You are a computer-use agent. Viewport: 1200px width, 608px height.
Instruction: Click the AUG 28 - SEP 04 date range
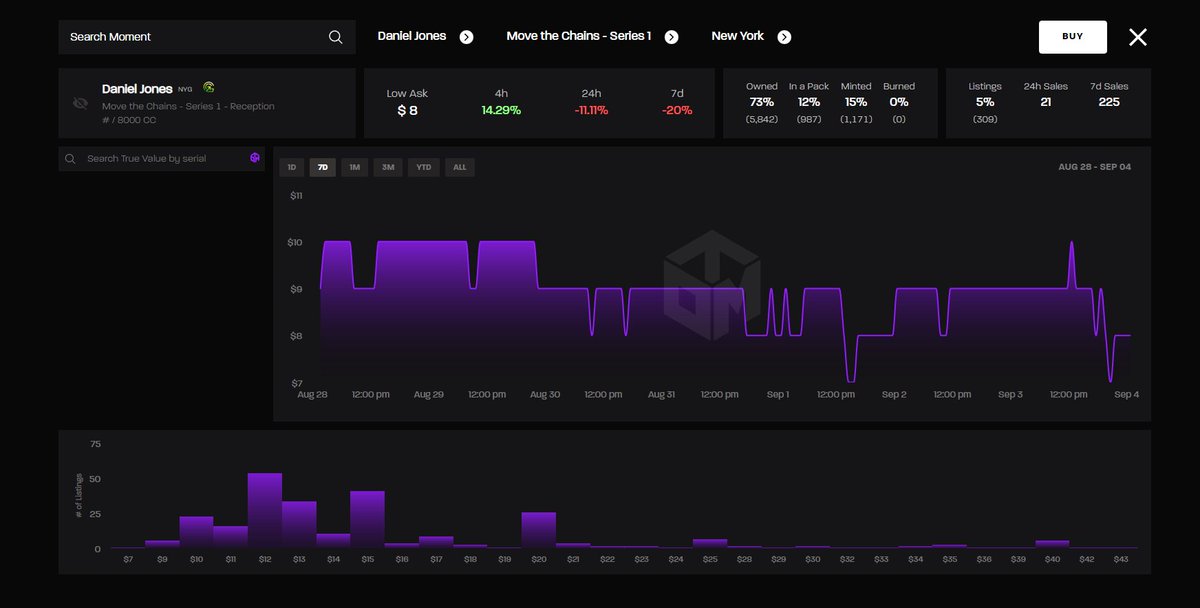click(1094, 167)
